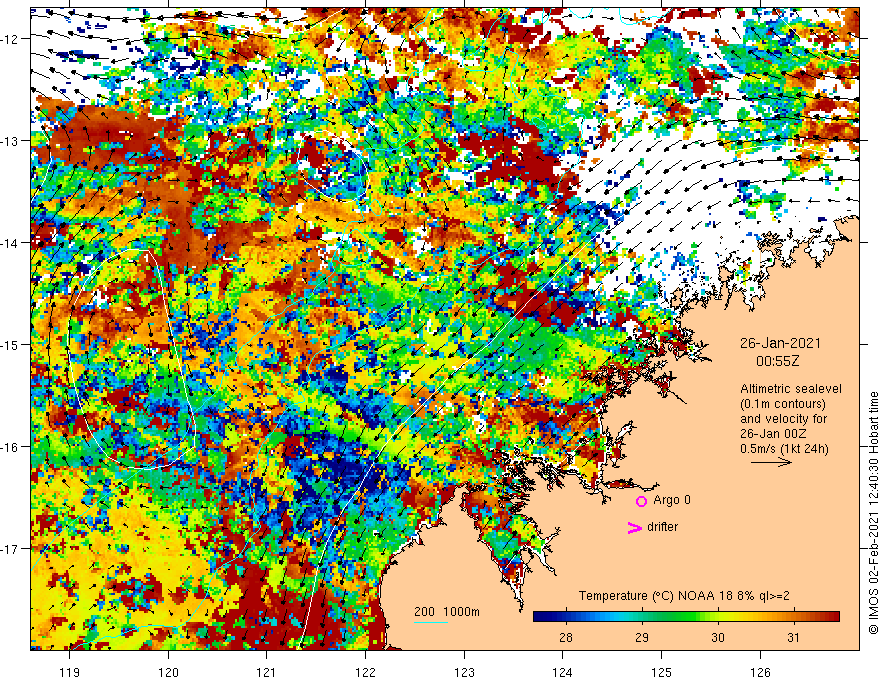Click the 0.5m/s velocity scale arrow

coord(771,462)
